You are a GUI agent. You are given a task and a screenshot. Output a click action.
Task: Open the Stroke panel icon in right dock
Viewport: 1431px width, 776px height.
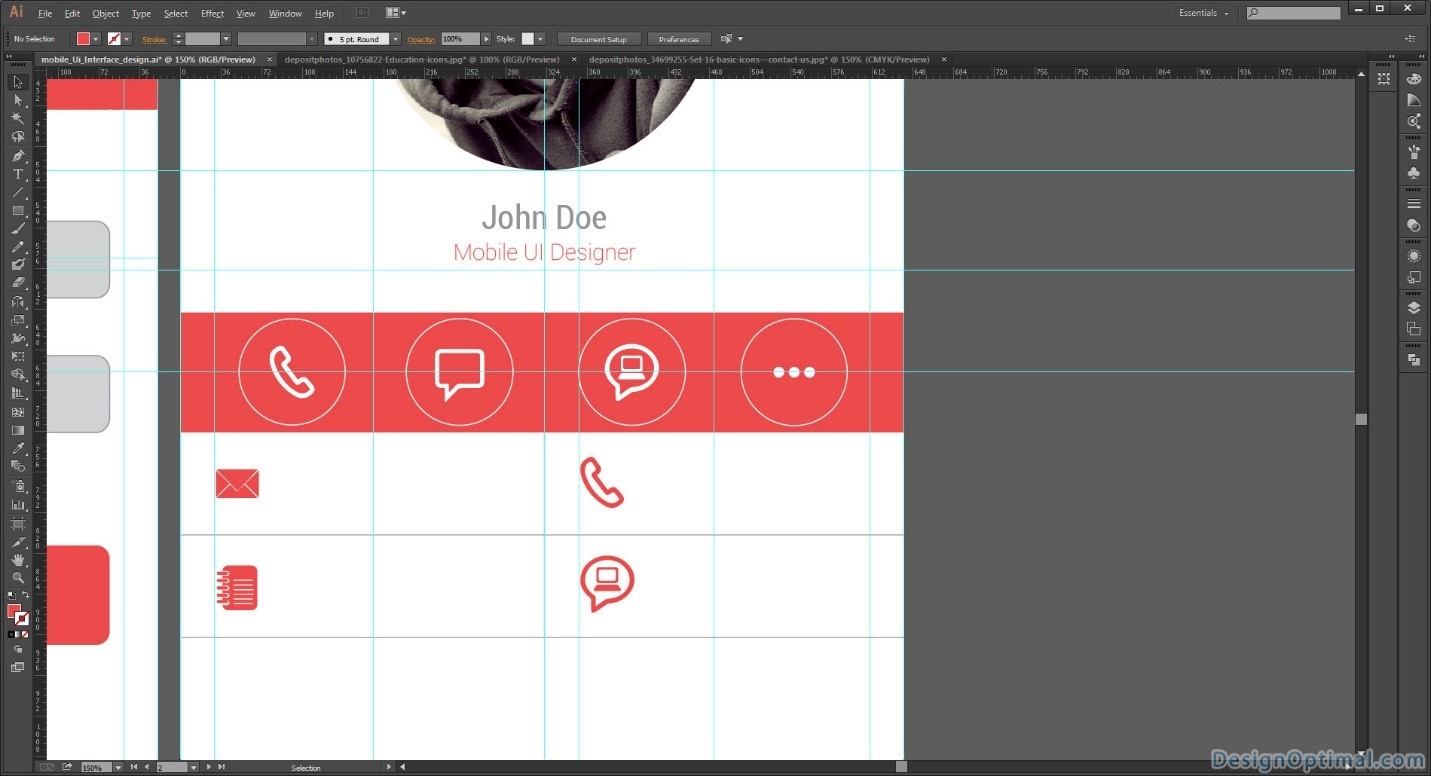1414,204
